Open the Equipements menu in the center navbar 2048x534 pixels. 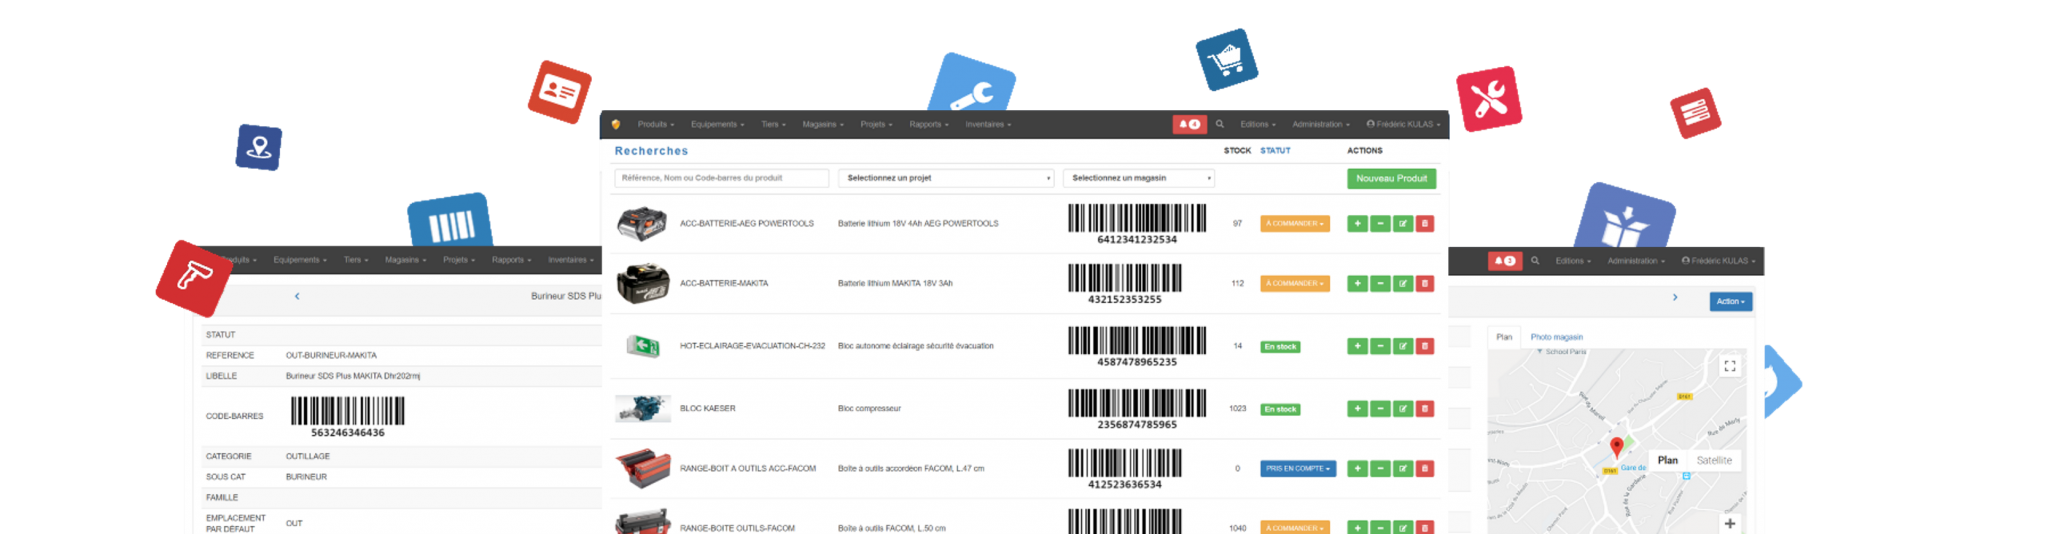[718, 125]
